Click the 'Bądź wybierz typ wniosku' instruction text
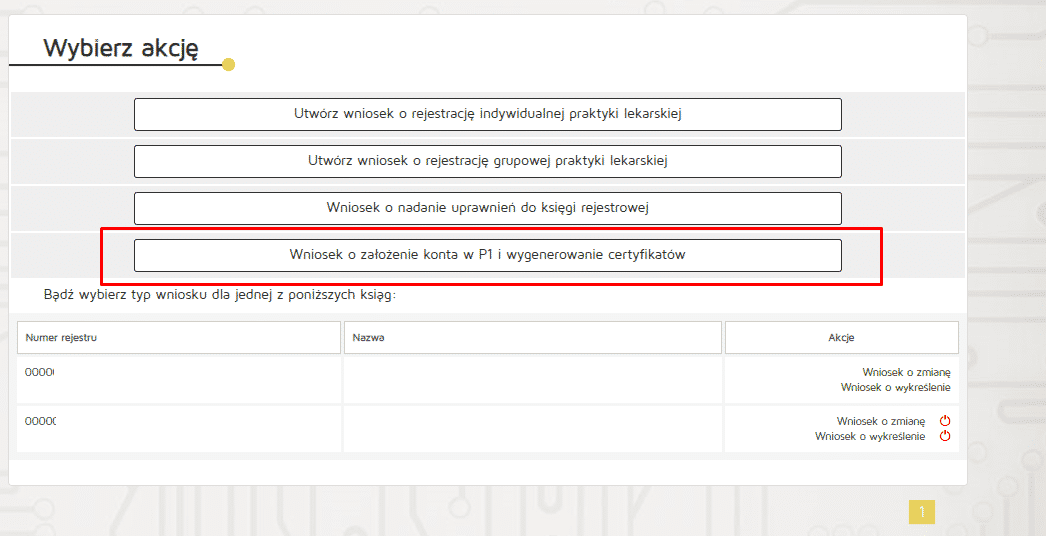 (x=219, y=294)
